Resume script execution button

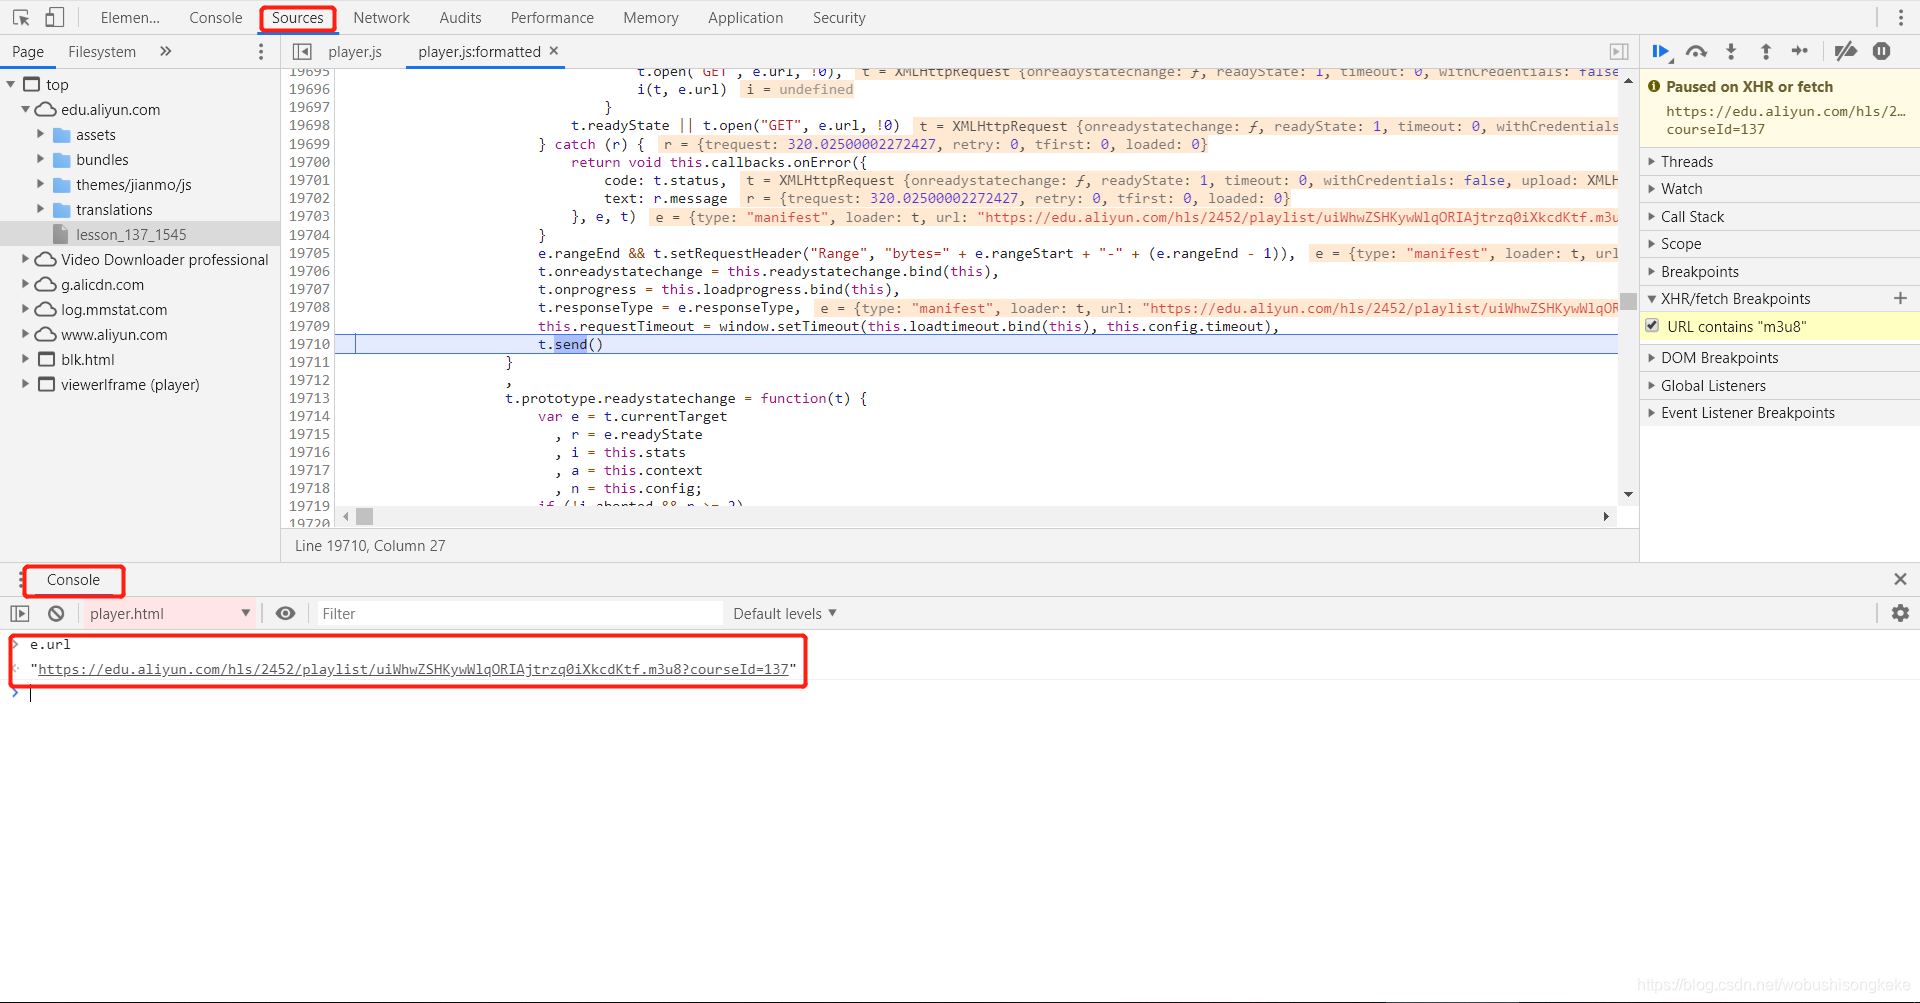(x=1661, y=51)
